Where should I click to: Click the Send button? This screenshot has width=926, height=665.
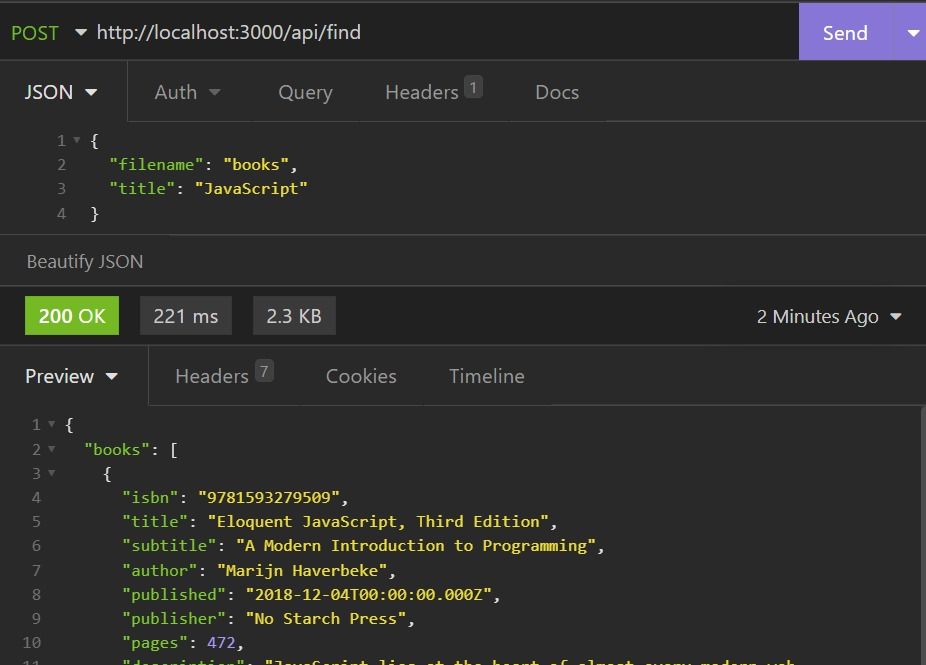click(x=845, y=32)
